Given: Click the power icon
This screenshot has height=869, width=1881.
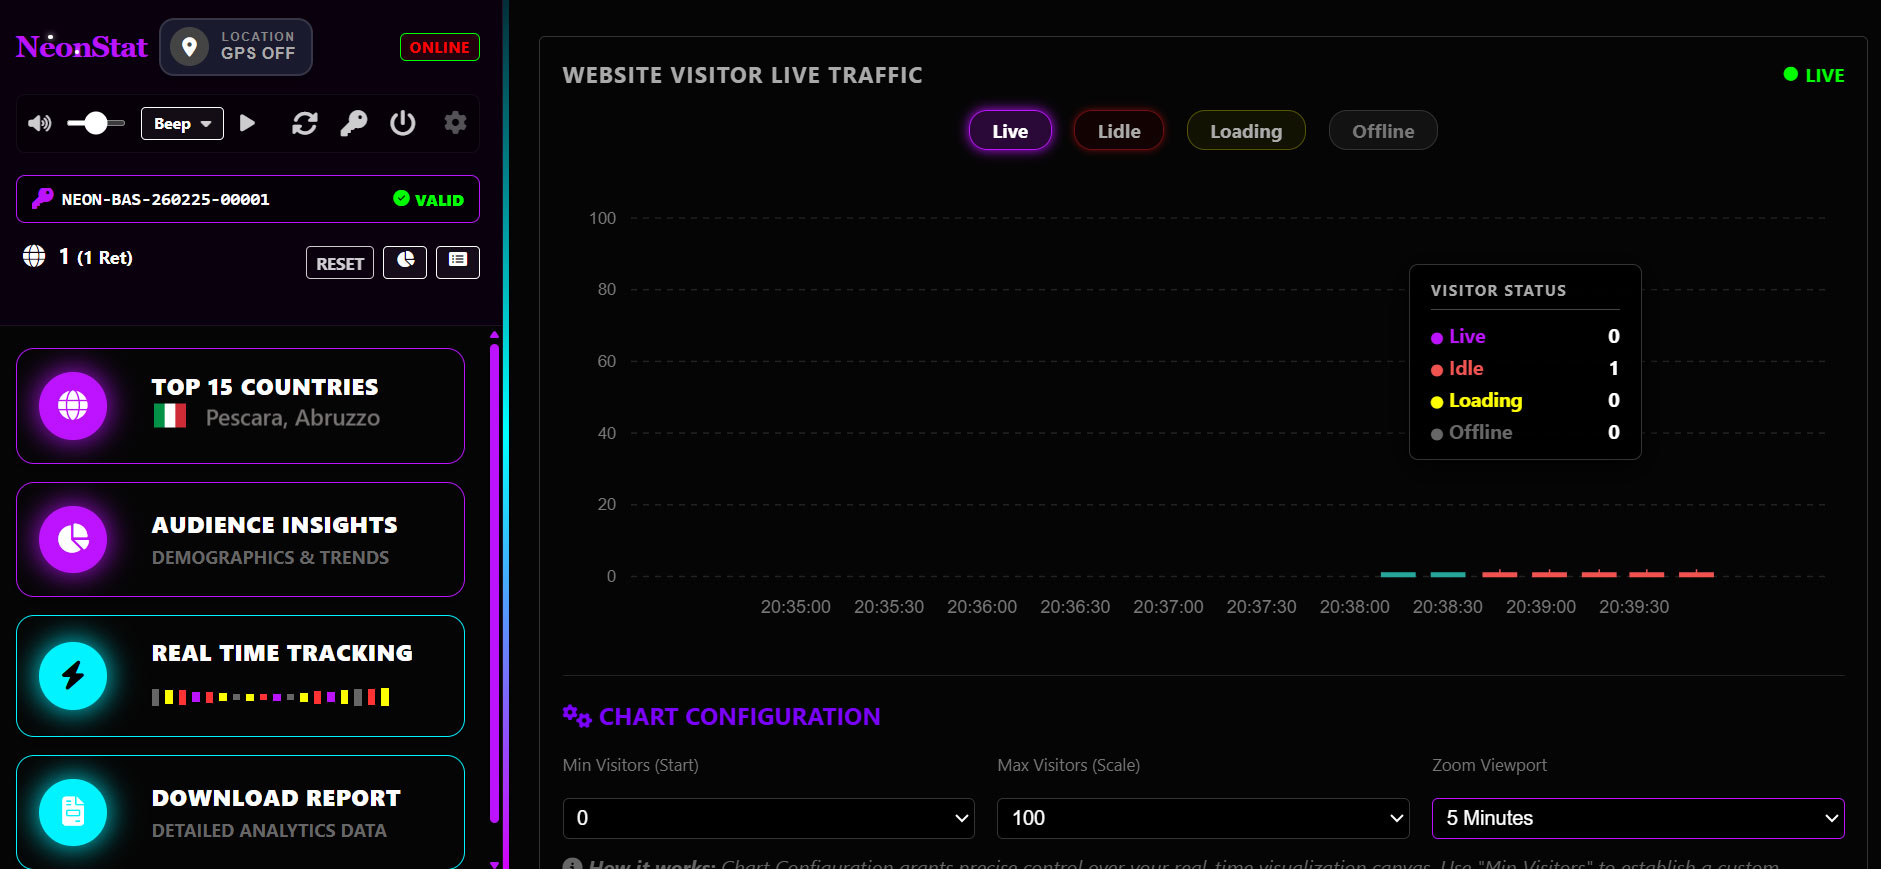Looking at the screenshot, I should coord(403,123).
